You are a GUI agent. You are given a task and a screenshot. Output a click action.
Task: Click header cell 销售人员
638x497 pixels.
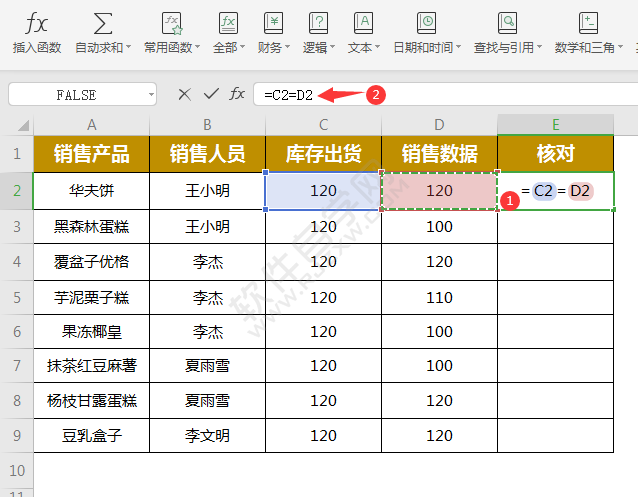pos(208,154)
